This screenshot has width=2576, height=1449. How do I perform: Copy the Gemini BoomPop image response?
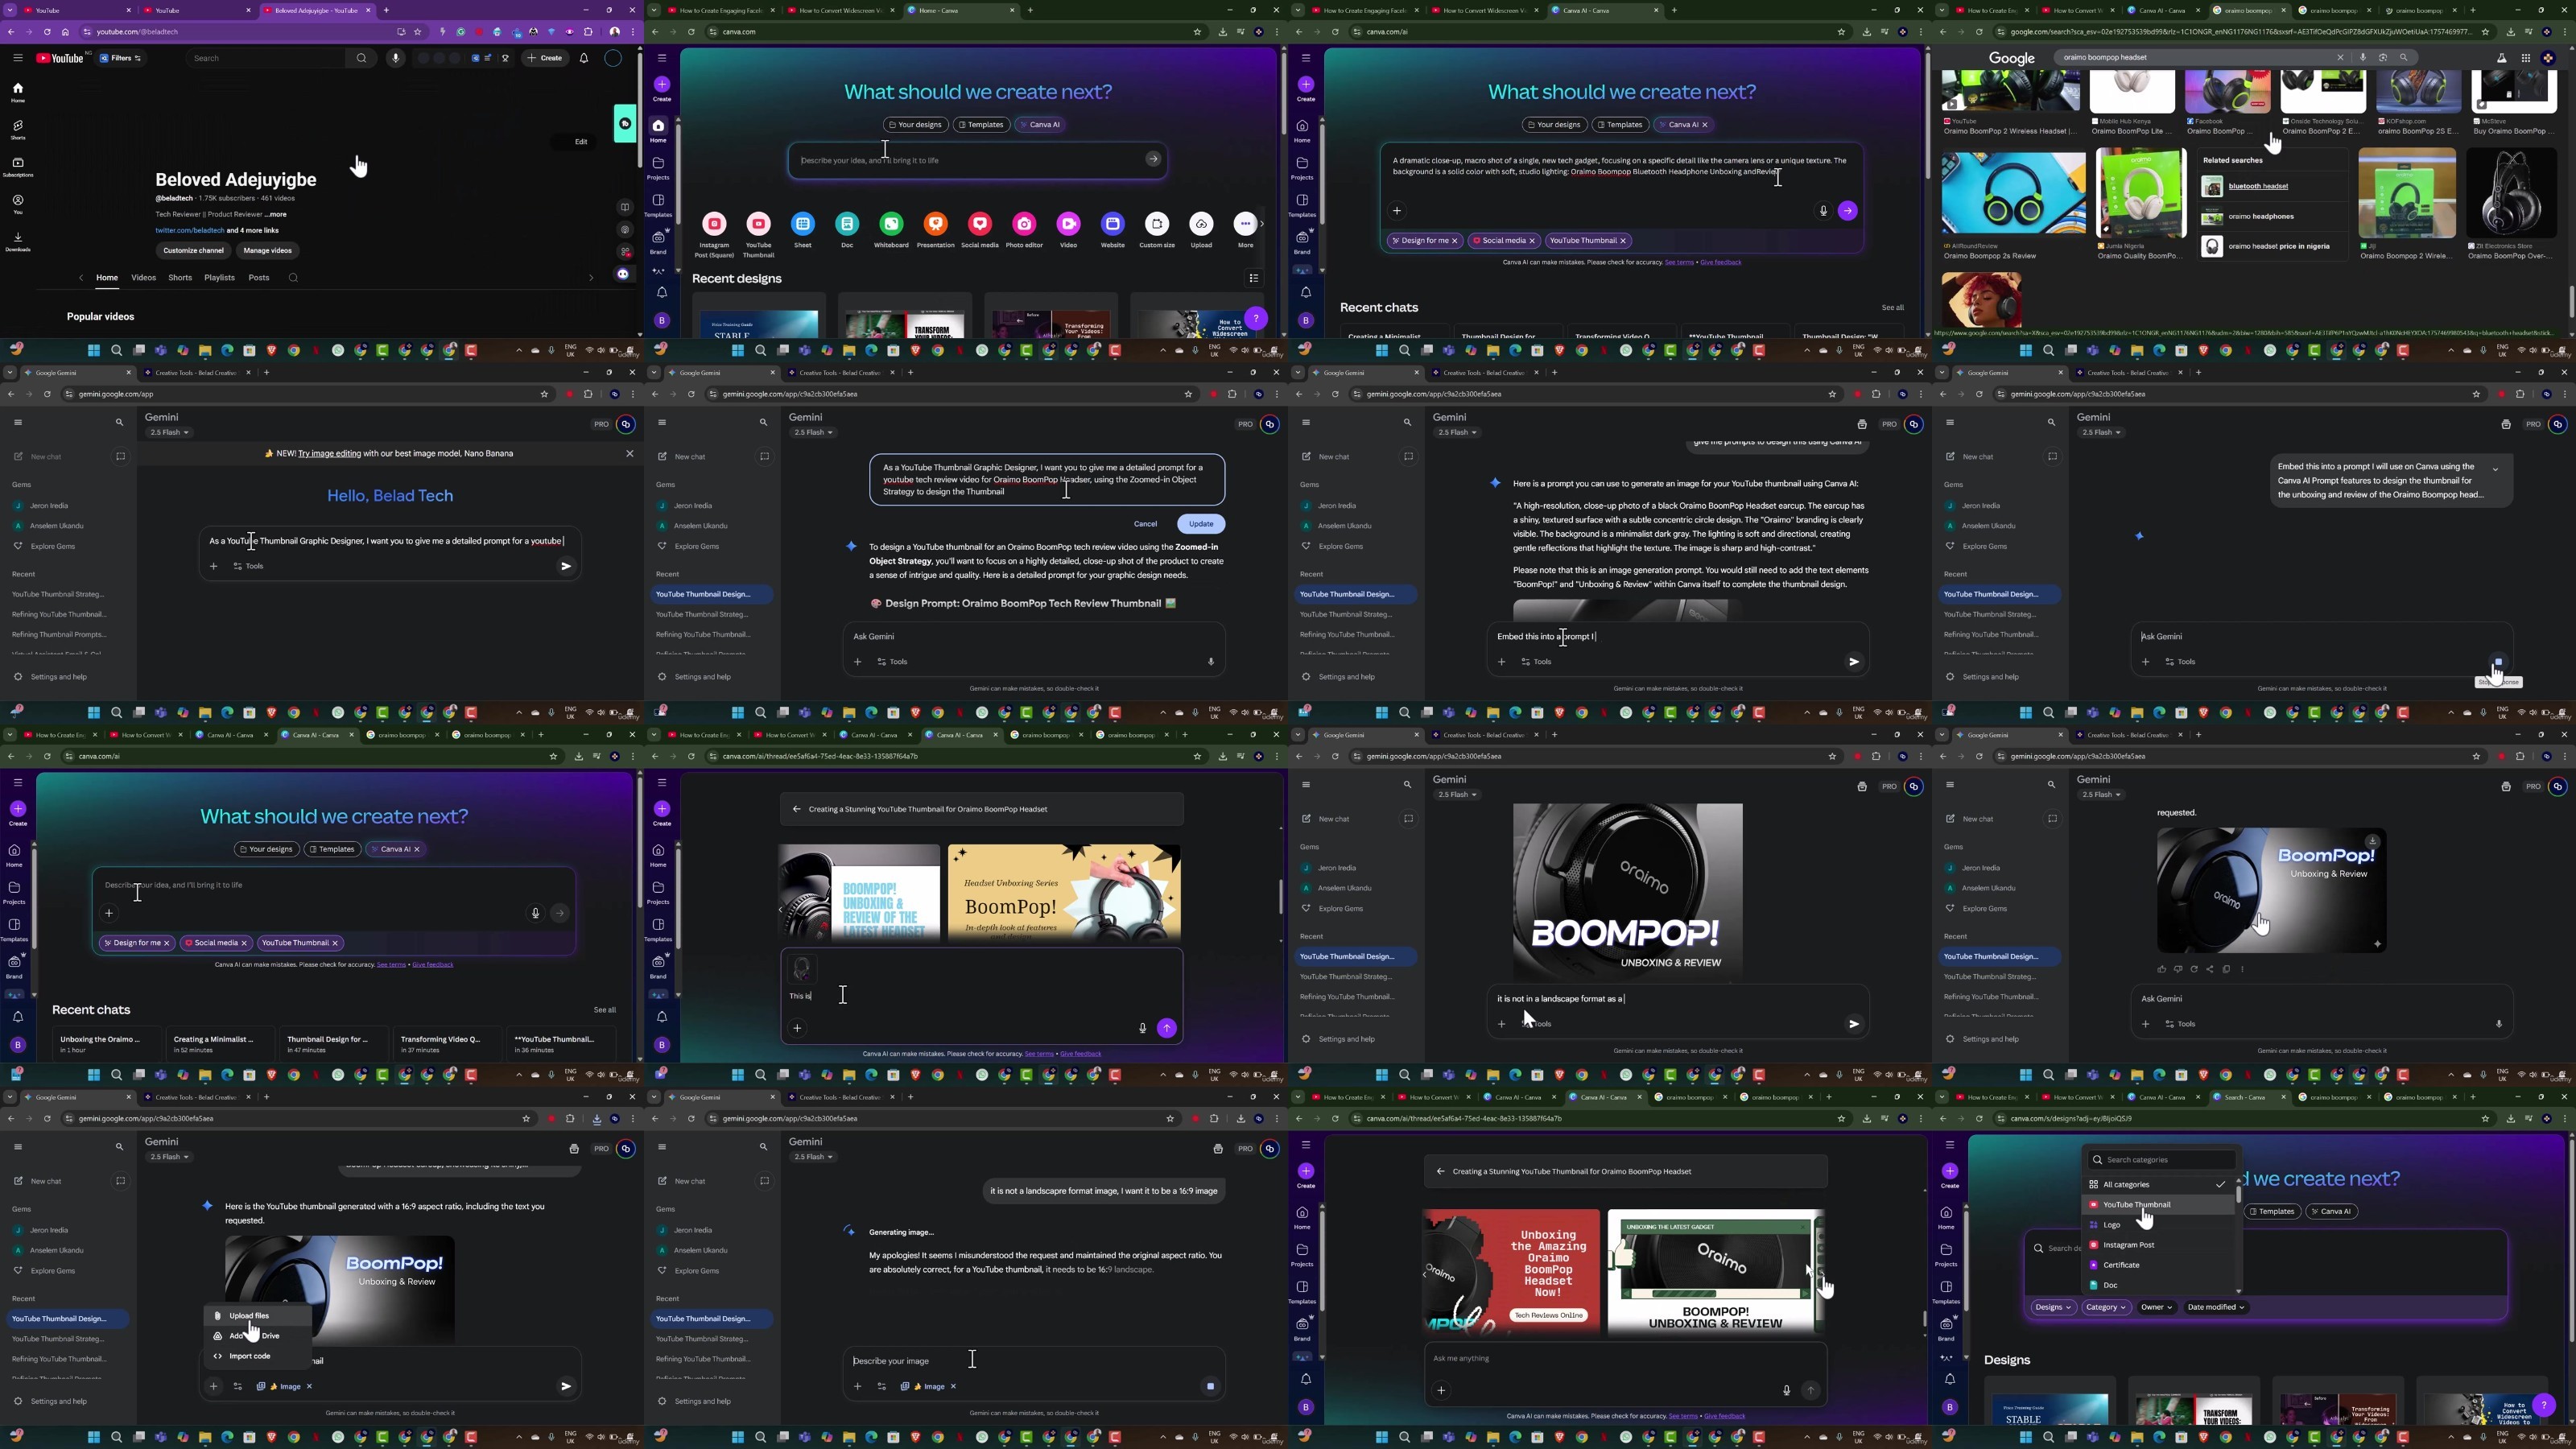[2226, 969]
